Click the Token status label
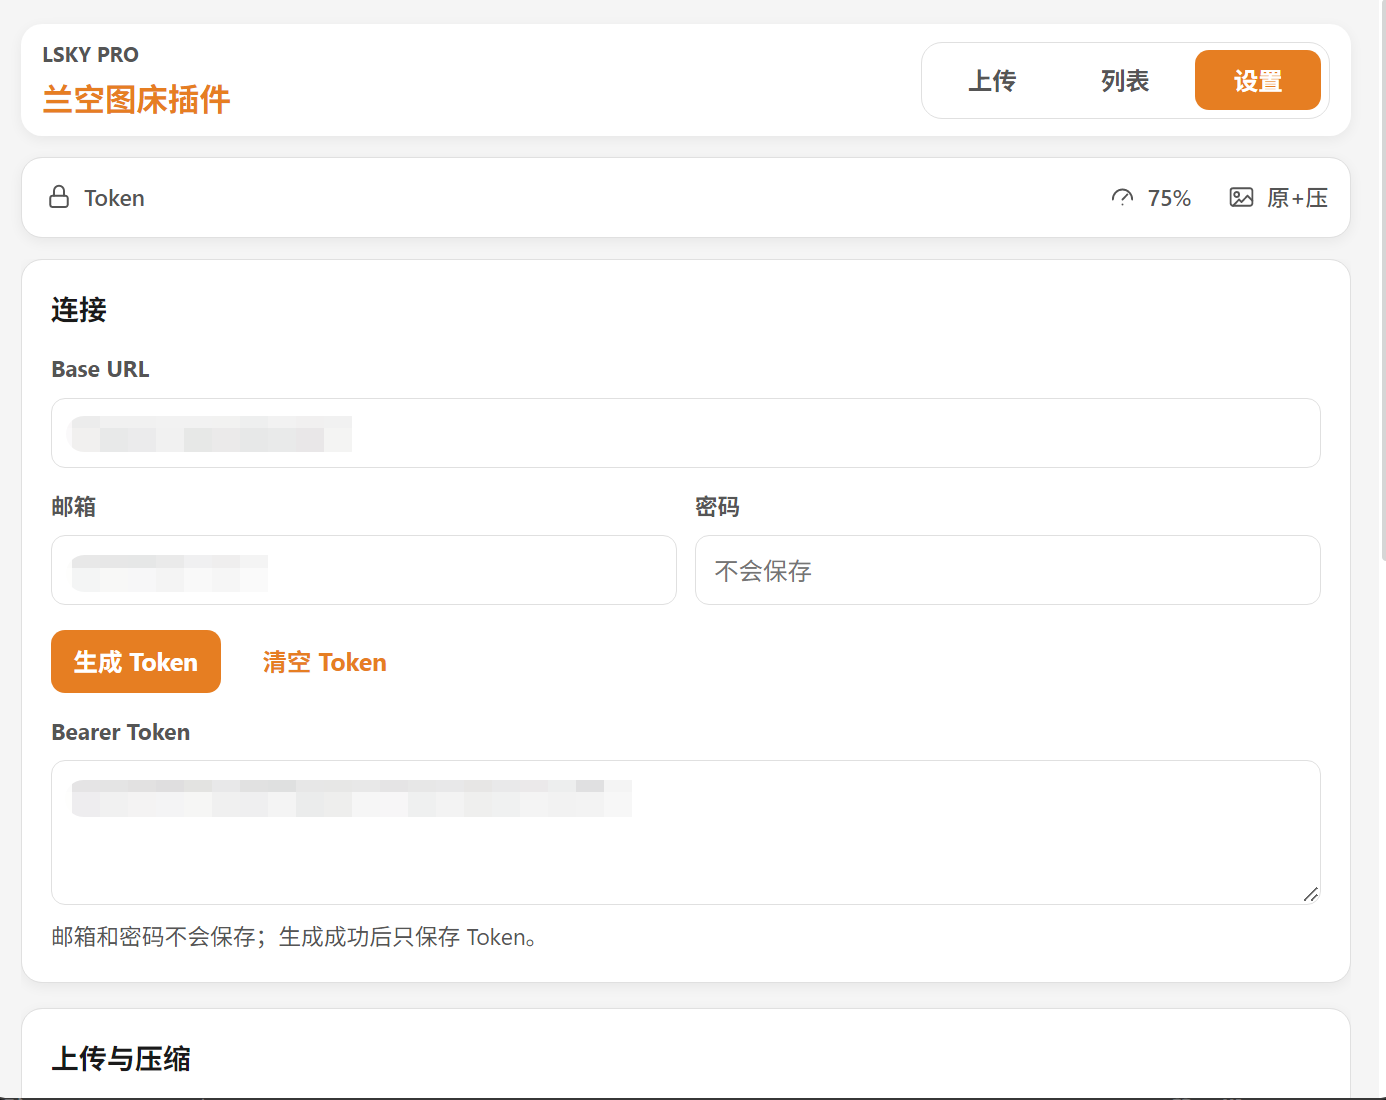Screen dimensions: 1386x1100 tap(114, 198)
